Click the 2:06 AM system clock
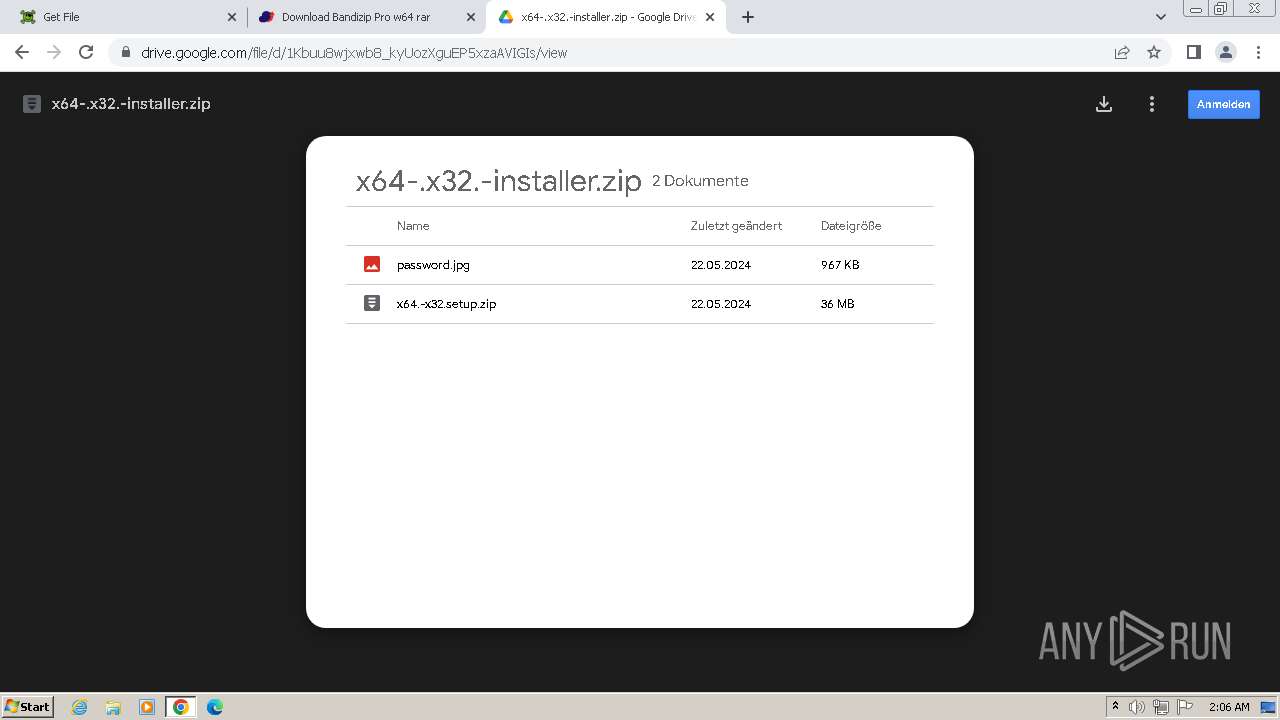Image resolution: width=1280 pixels, height=720 pixels. tap(1229, 707)
